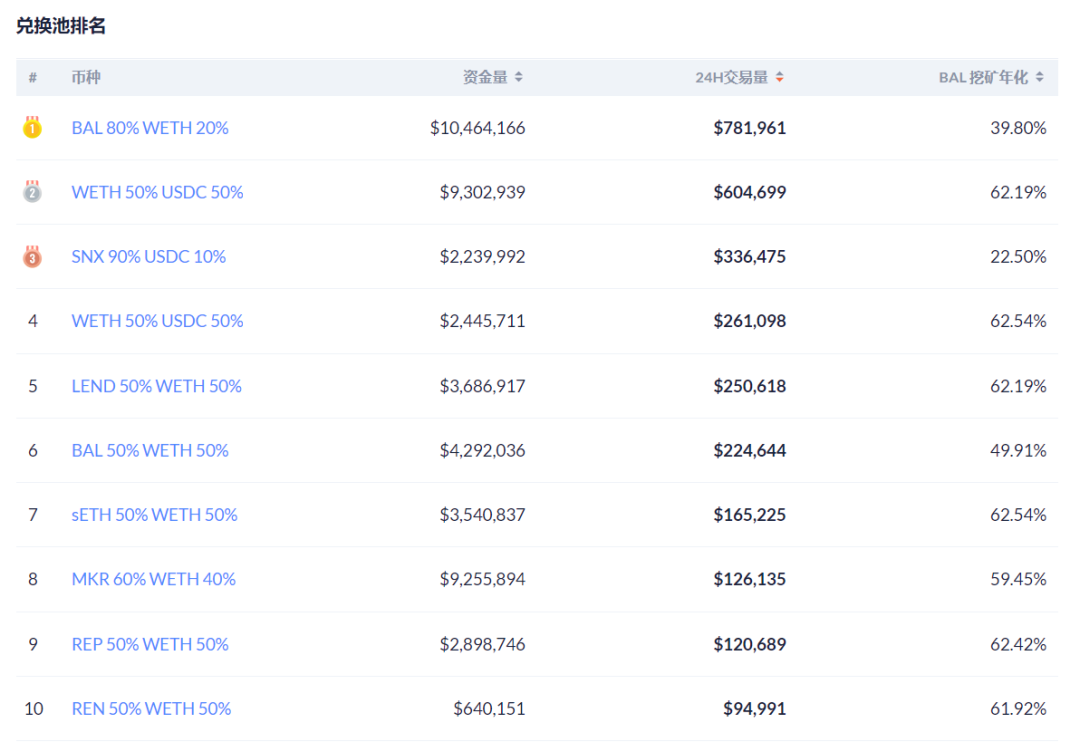
Task: Open the REP 50% WETH 50% pool
Action: [x=150, y=644]
